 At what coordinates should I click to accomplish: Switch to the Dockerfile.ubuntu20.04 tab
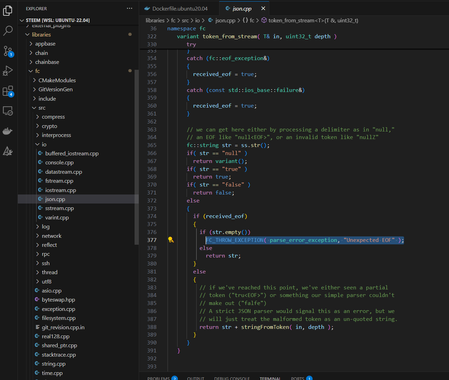[176, 9]
